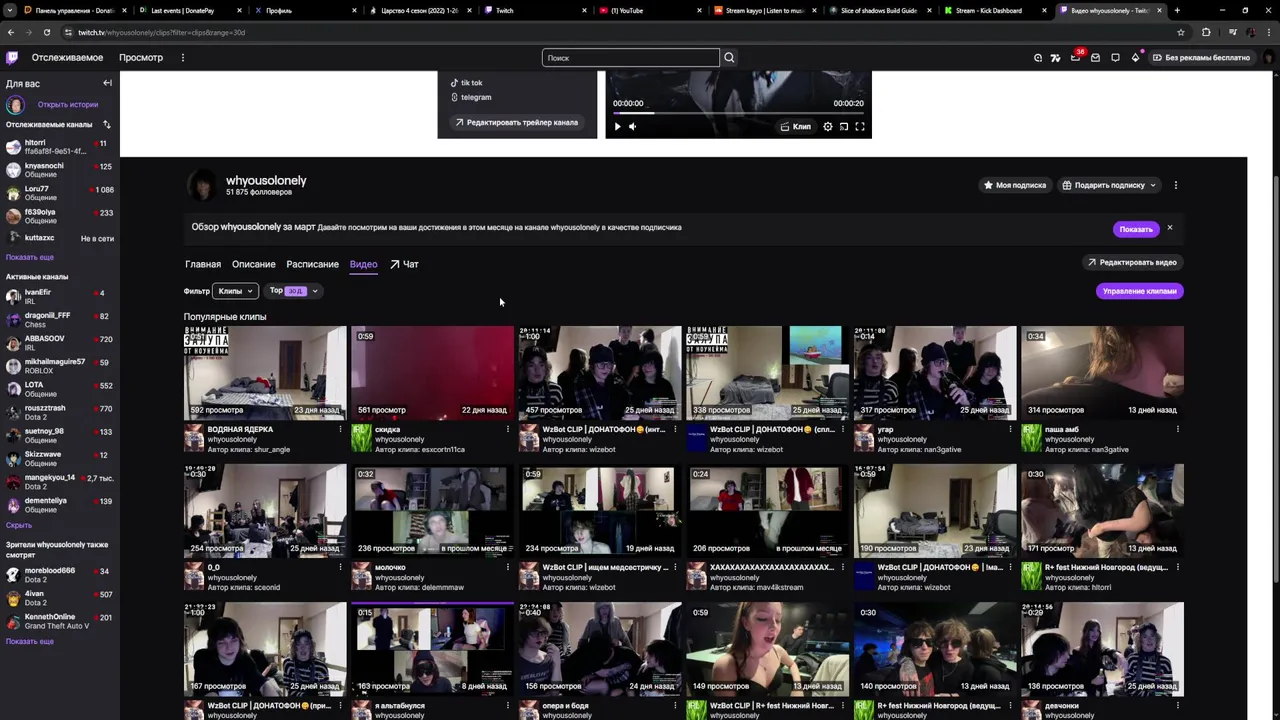Click the Поиск search input field

[630, 58]
